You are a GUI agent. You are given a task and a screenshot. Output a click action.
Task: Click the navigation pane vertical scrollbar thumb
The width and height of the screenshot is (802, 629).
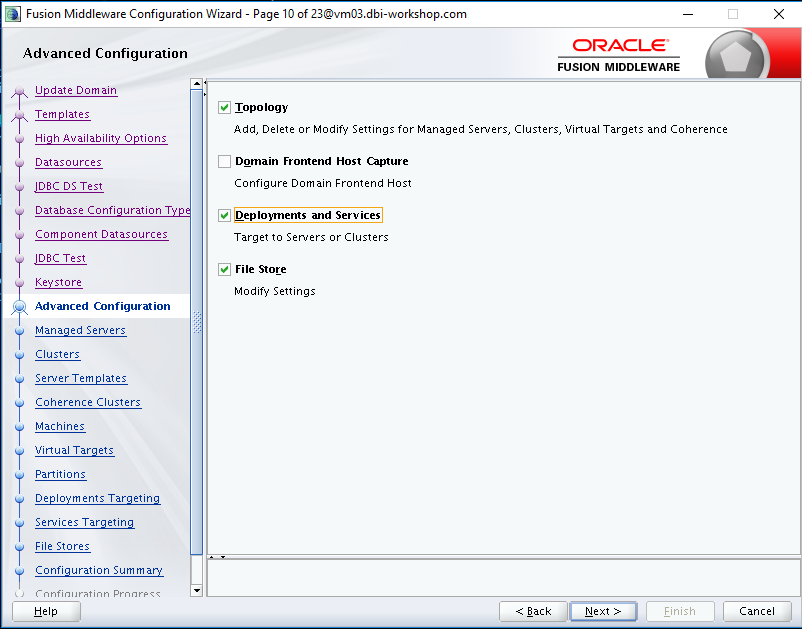click(196, 322)
